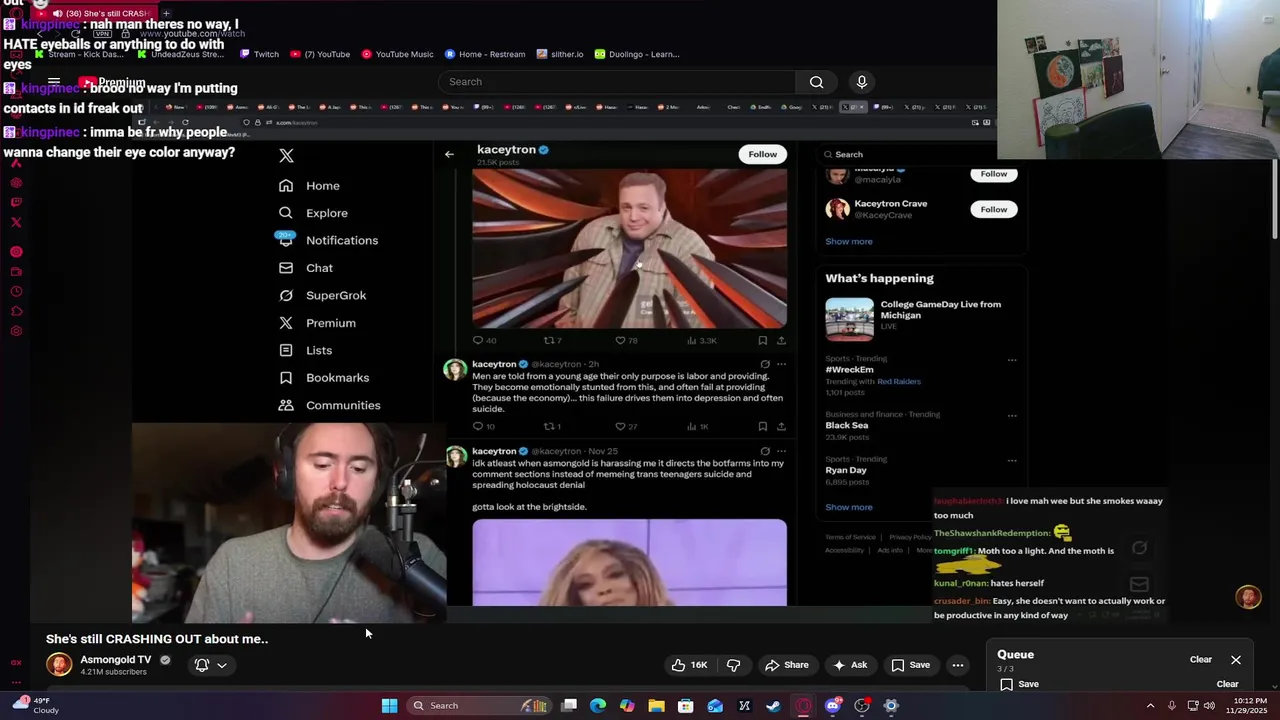1280x720 pixels.
Task: Open the Duolingo bookmark
Action: tap(636, 54)
